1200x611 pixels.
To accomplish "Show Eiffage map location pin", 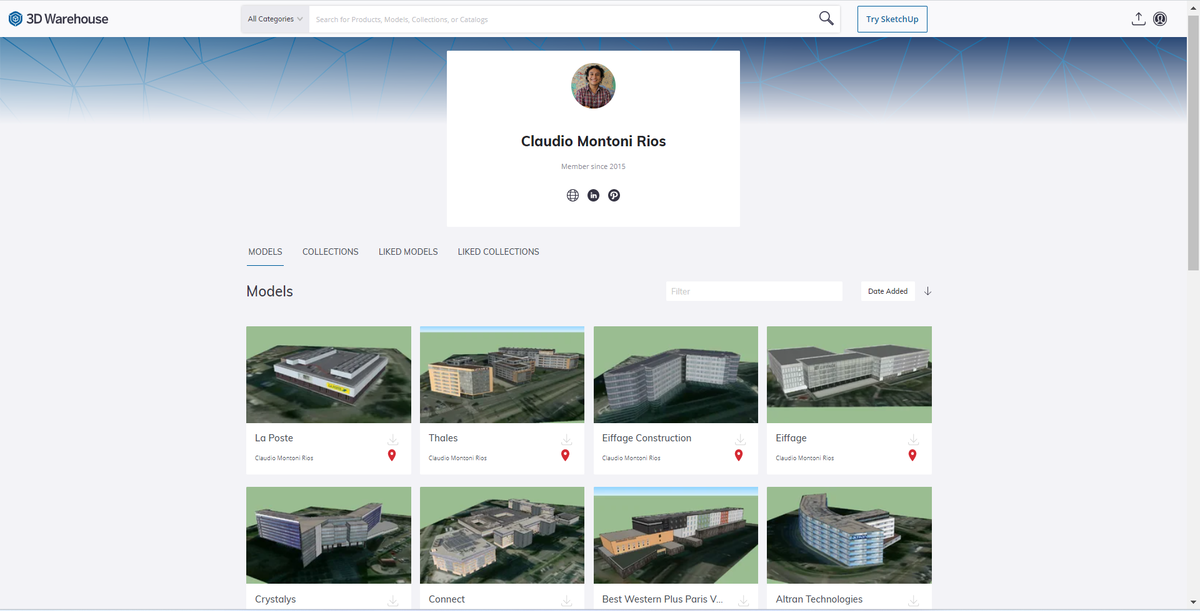I will tap(912, 456).
